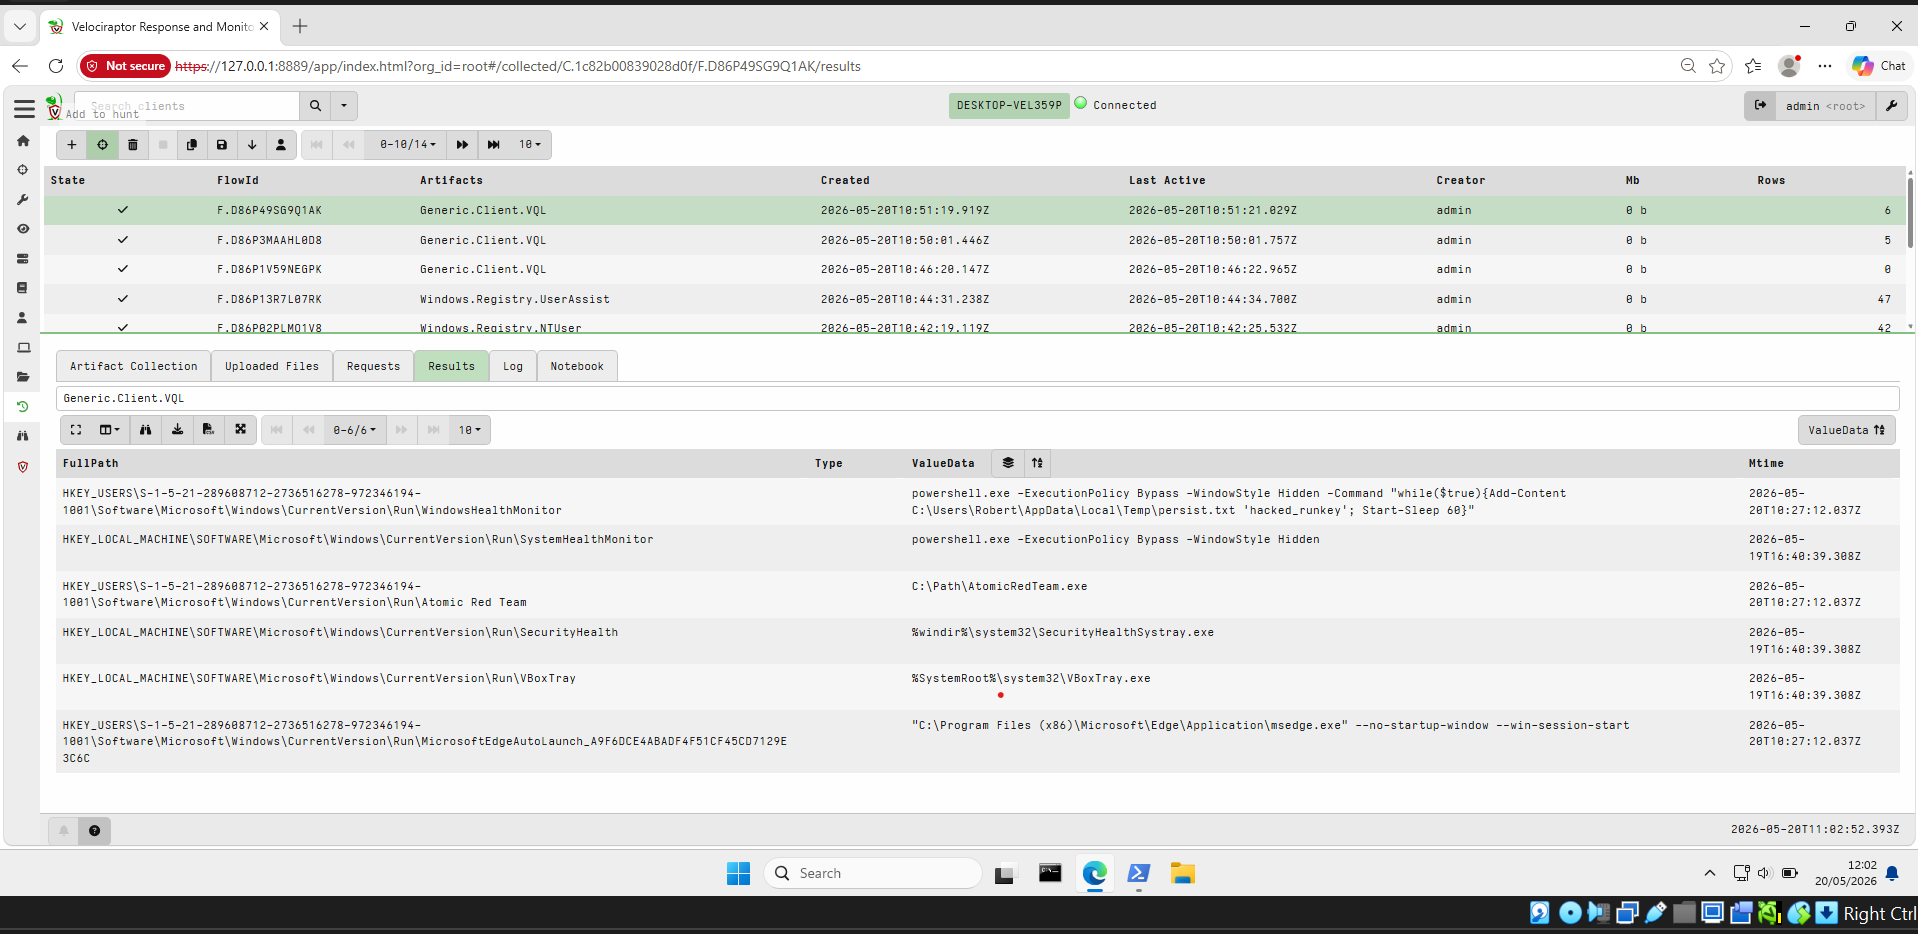Click the Mtime column header
Screen dimensions: 1918x934
[x=1766, y=463]
